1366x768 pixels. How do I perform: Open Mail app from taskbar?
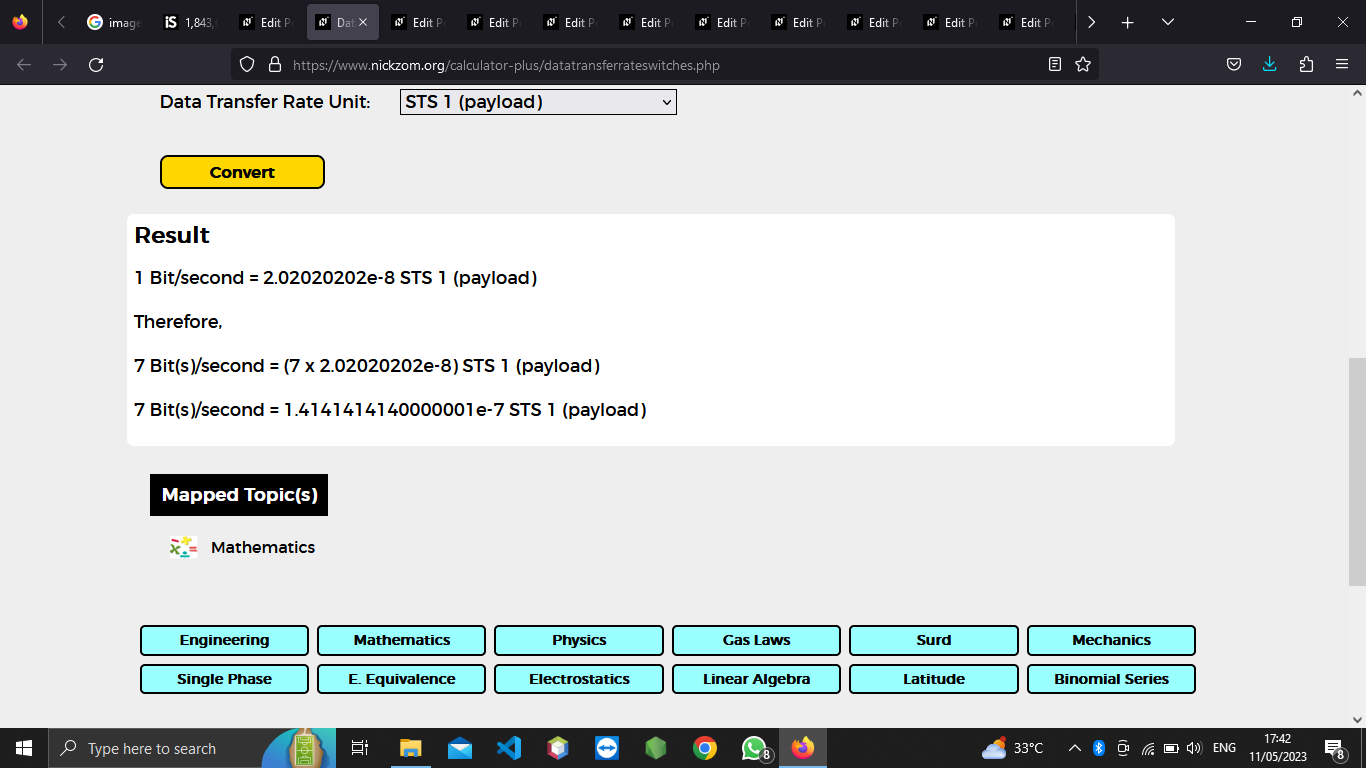(x=460, y=748)
